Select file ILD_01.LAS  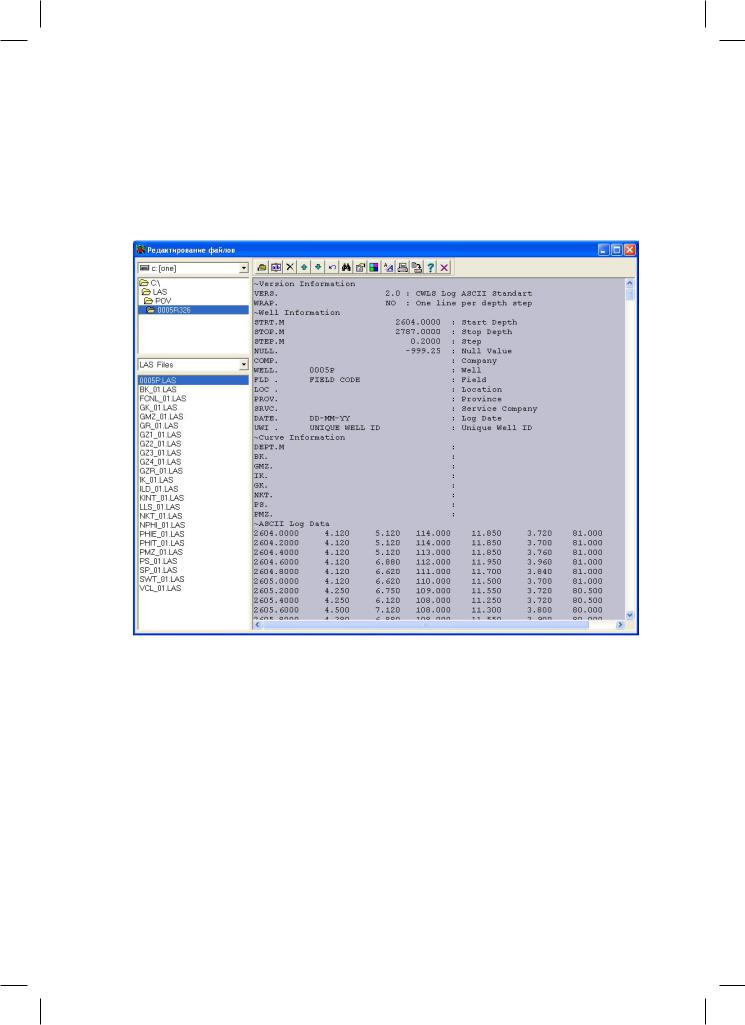coord(159,489)
